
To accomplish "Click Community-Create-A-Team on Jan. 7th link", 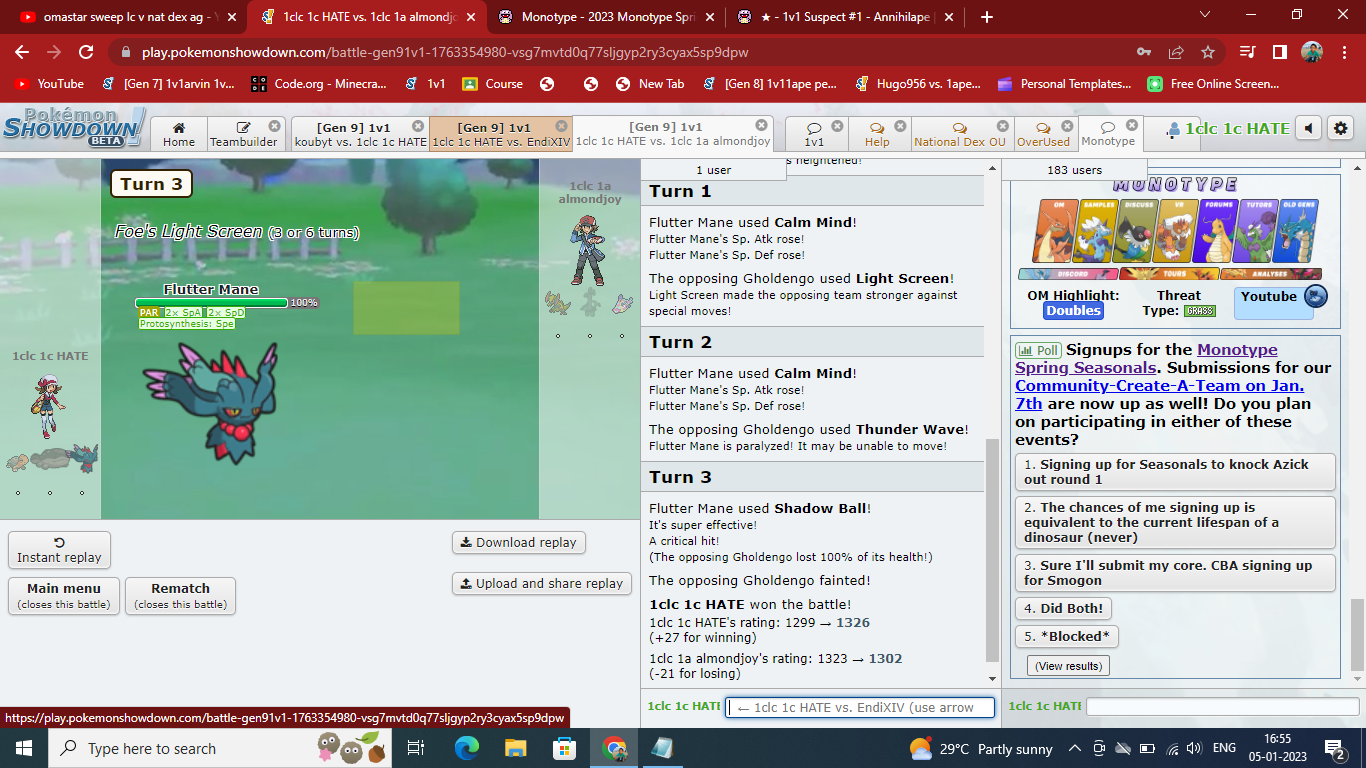I will 1159,394.
